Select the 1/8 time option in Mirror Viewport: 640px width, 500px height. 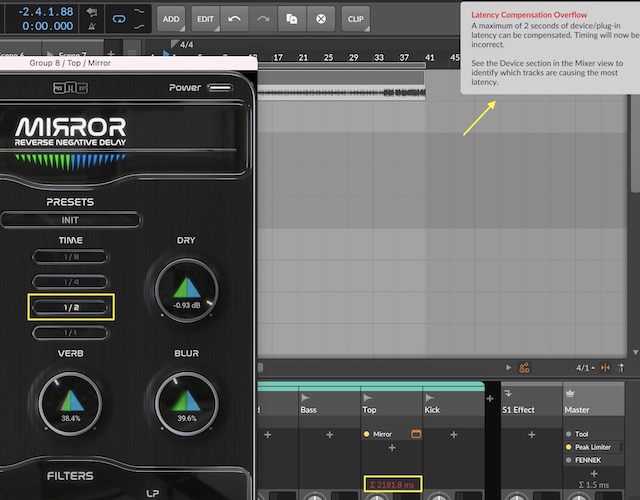[71, 257]
